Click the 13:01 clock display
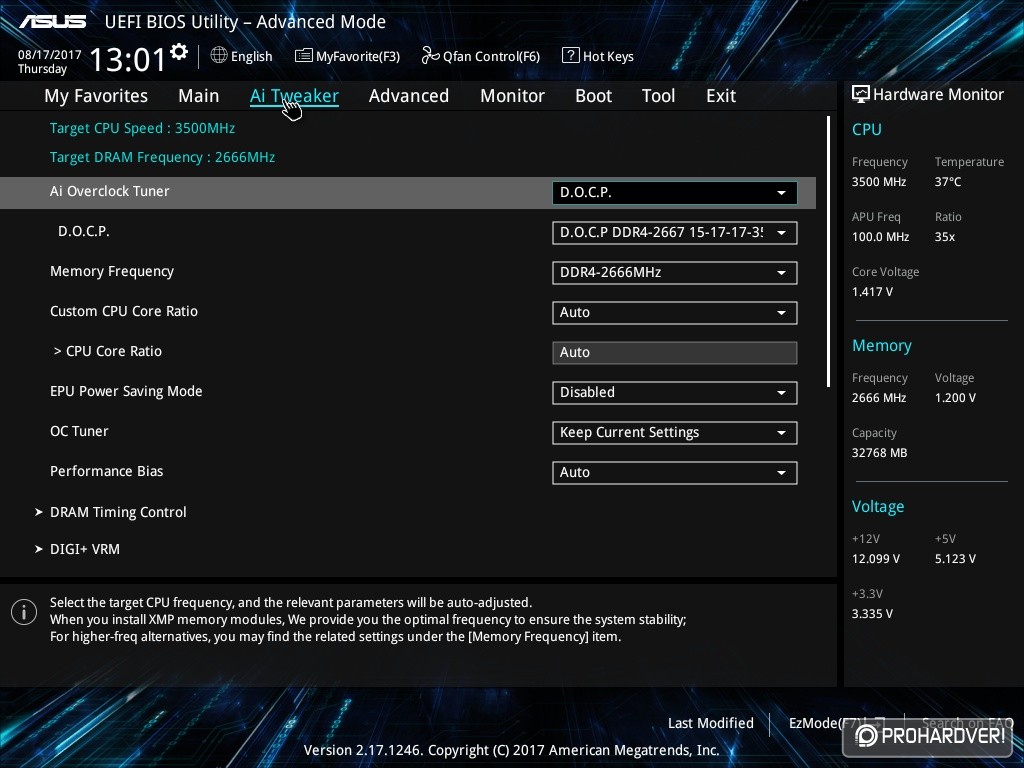 pyautogui.click(x=127, y=60)
